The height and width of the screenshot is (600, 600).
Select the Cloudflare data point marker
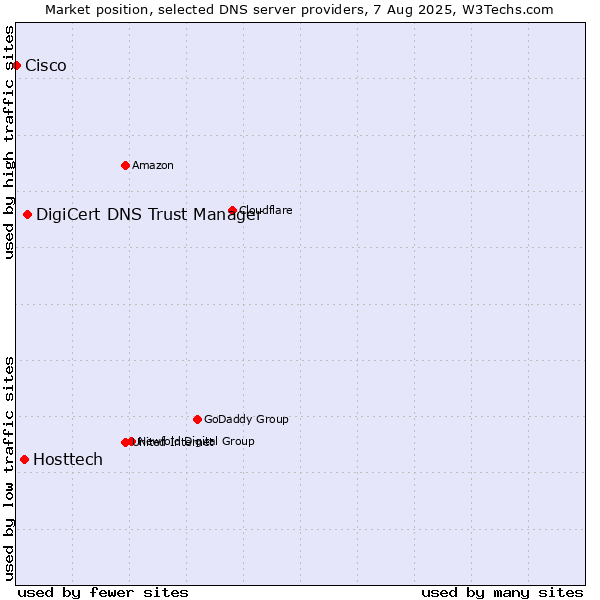[x=232, y=210]
